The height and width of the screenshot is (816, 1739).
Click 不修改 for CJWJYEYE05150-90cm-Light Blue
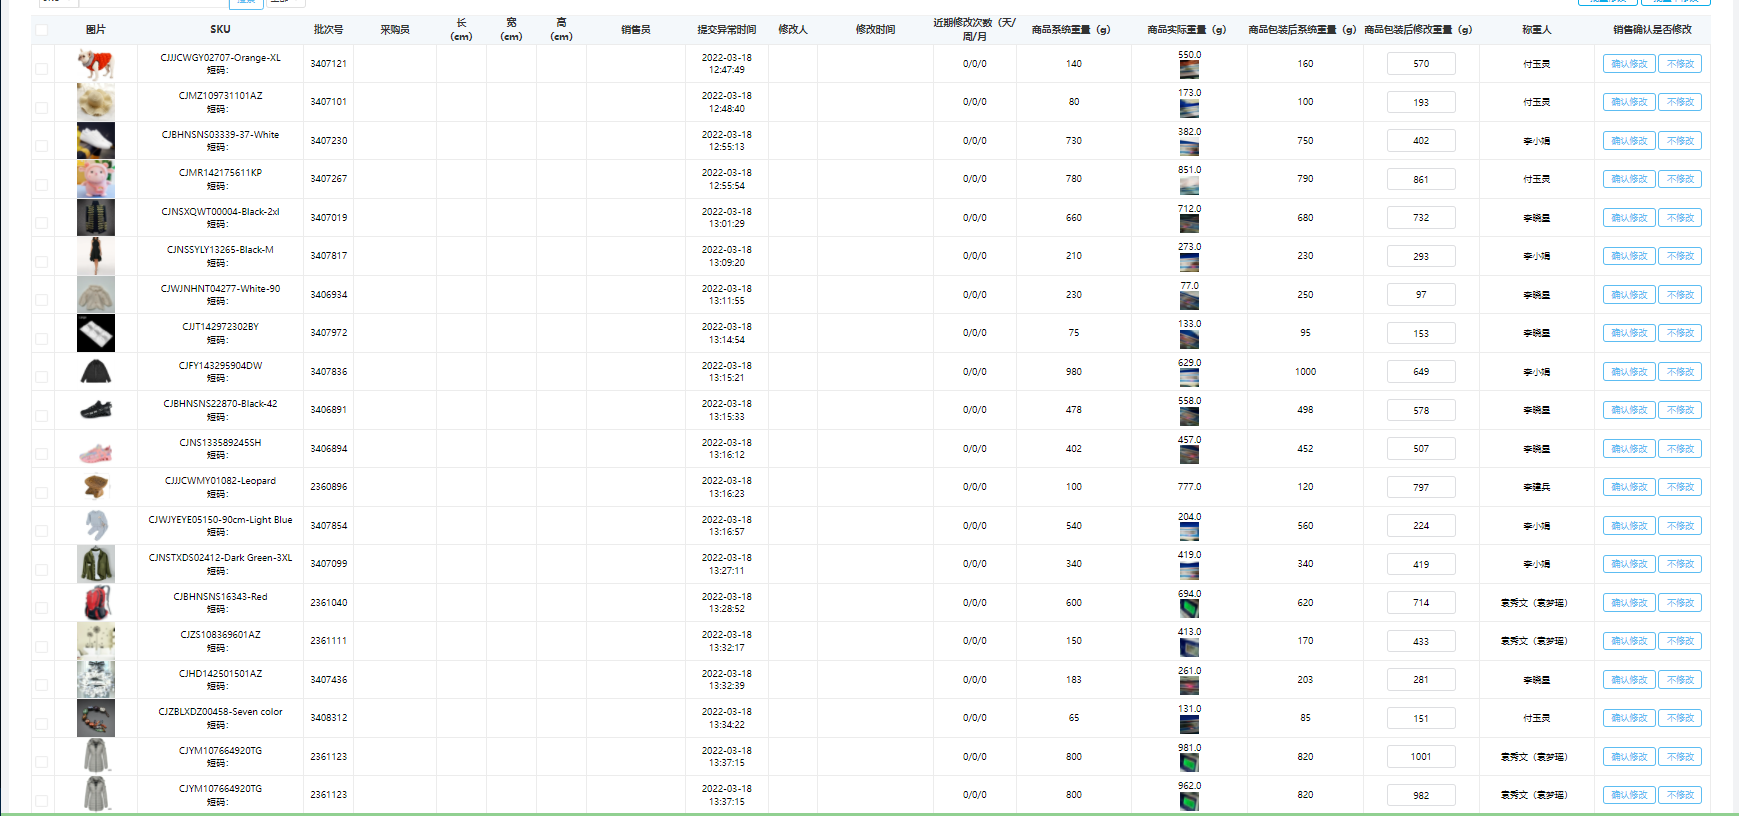click(x=1680, y=526)
